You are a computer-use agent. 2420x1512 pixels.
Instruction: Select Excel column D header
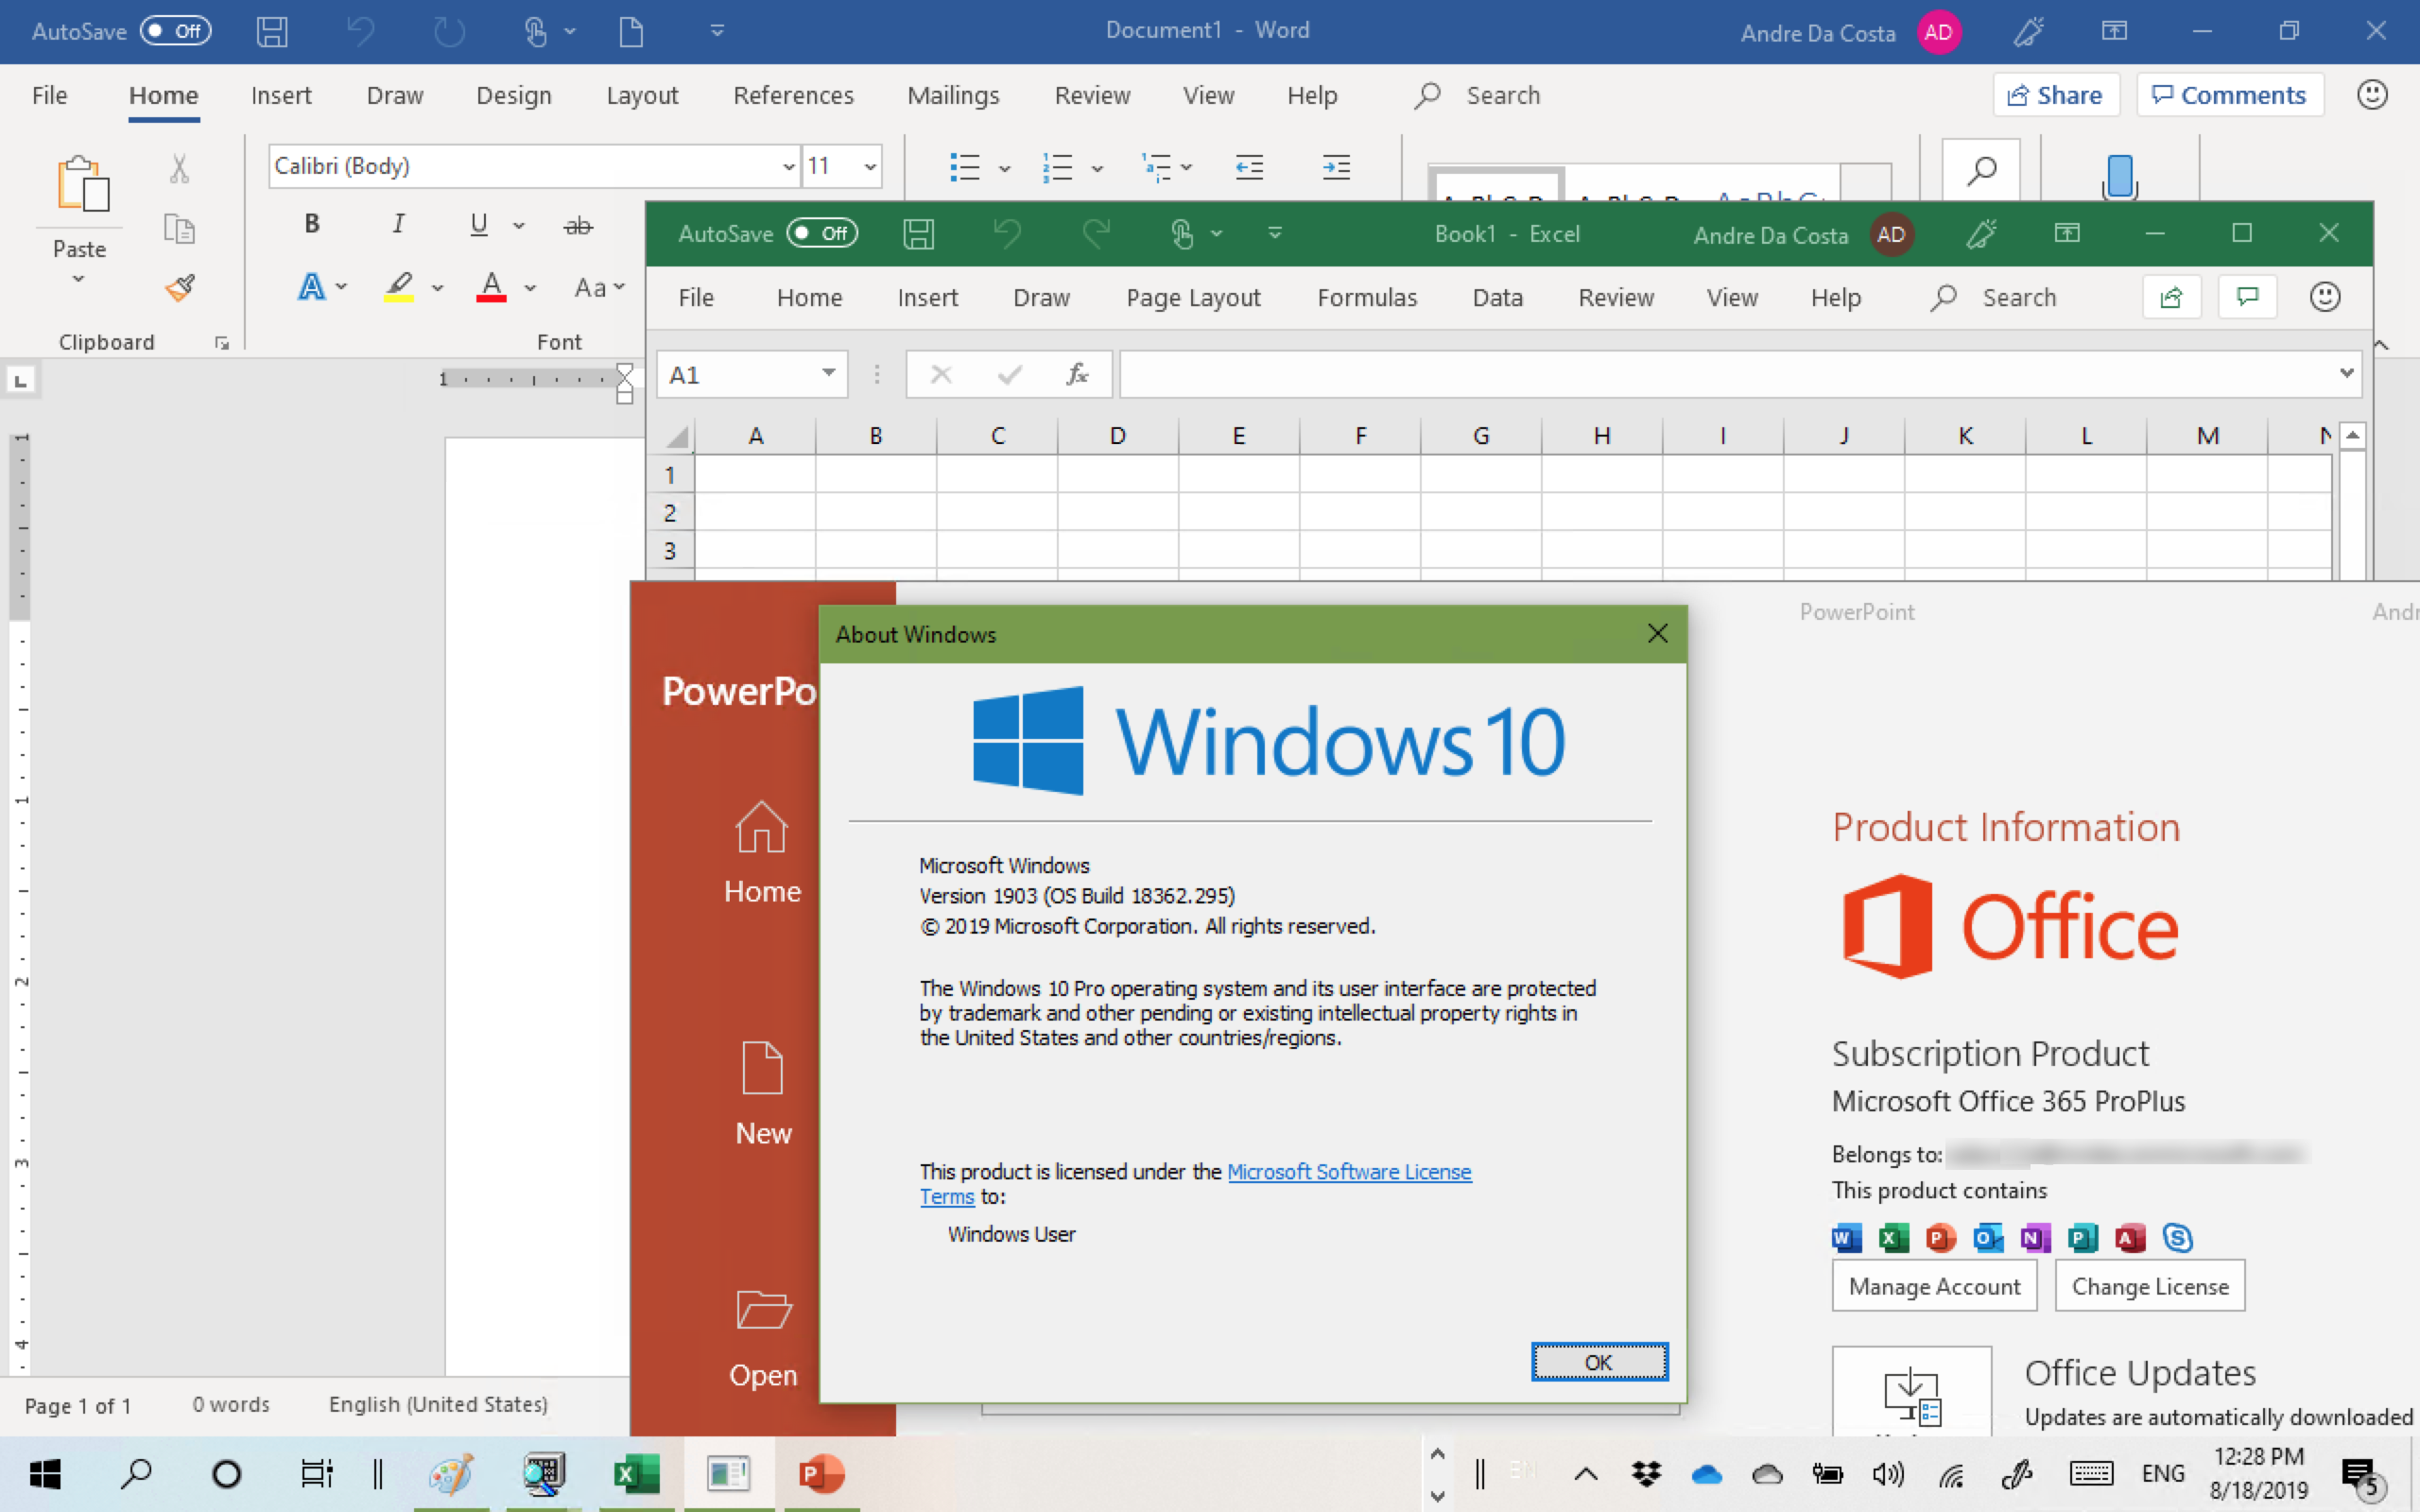(x=1117, y=436)
